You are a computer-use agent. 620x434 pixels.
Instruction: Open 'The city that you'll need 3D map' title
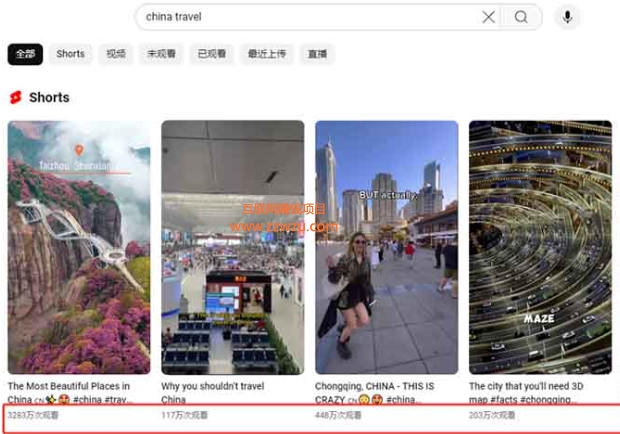coord(526,392)
